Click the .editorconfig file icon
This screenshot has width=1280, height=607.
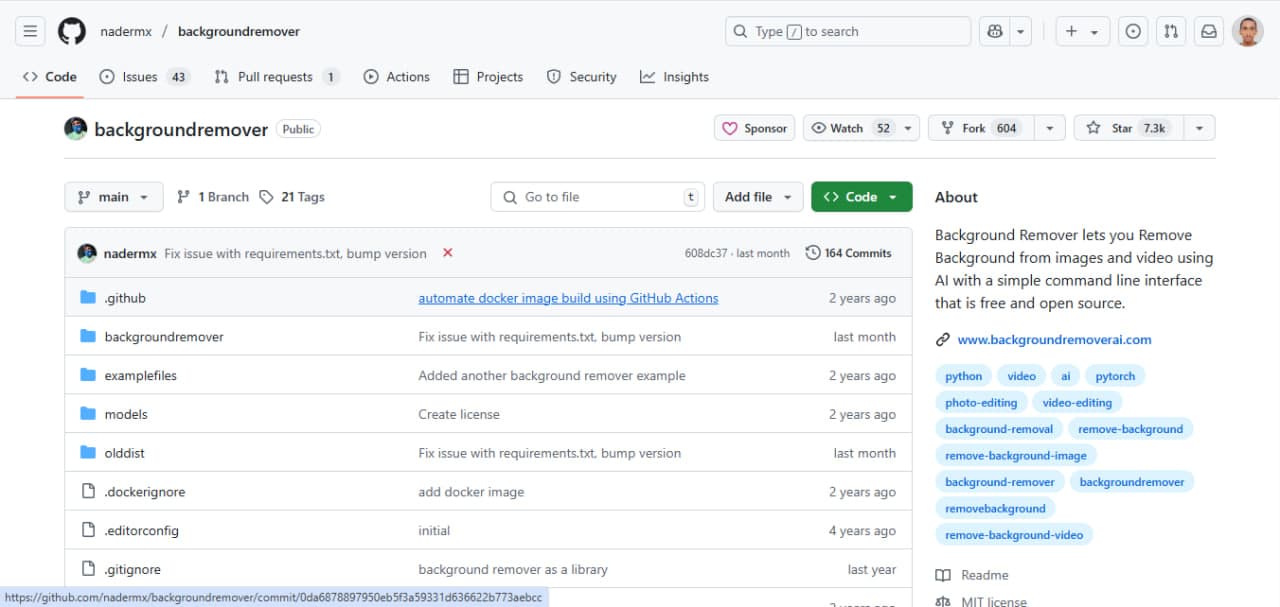pyautogui.click(x=87, y=531)
